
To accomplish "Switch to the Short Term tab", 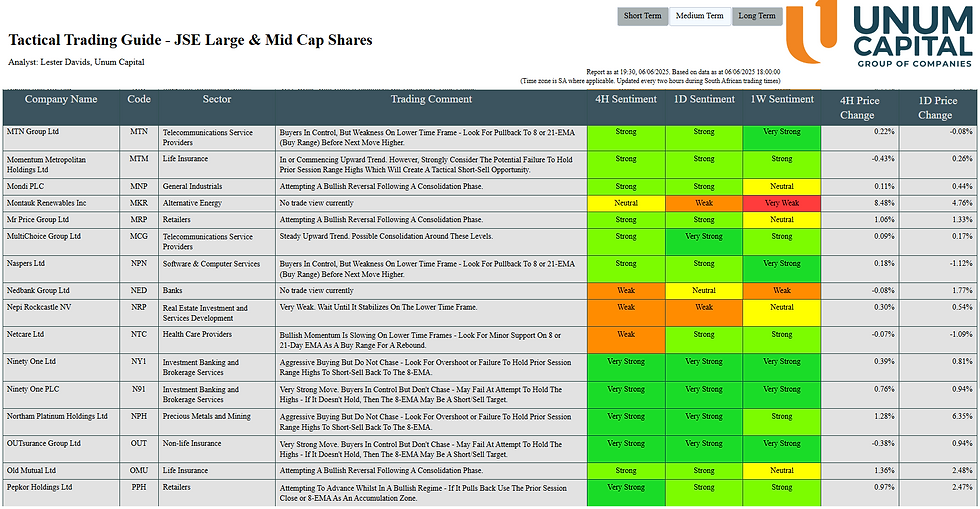I will [642, 16].
